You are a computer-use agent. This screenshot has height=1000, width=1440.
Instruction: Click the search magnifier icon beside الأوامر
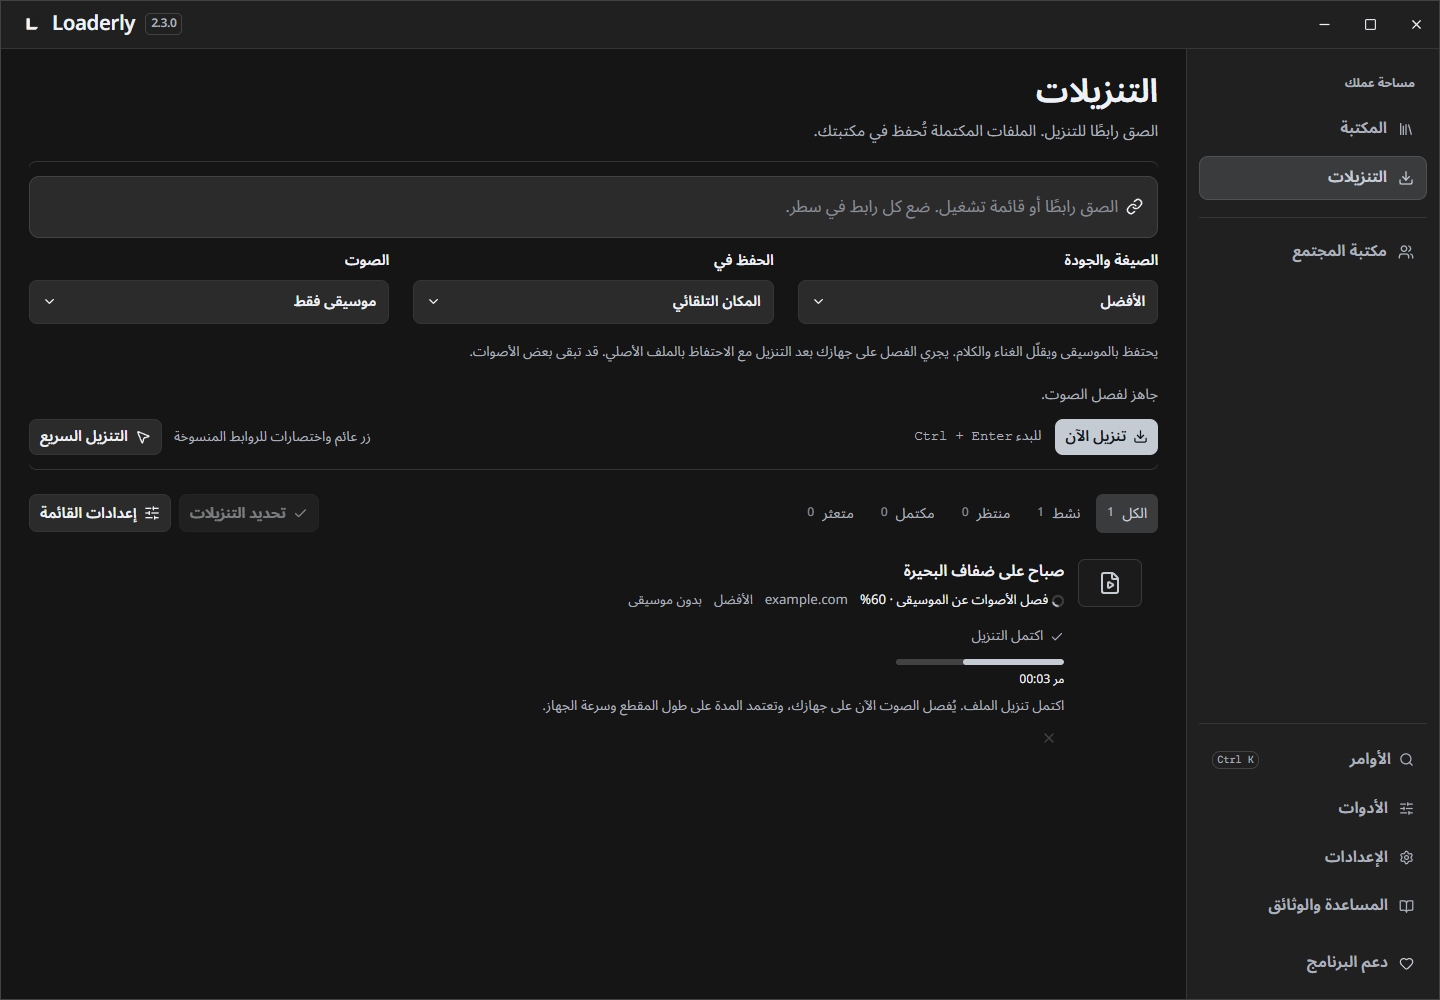(1406, 760)
